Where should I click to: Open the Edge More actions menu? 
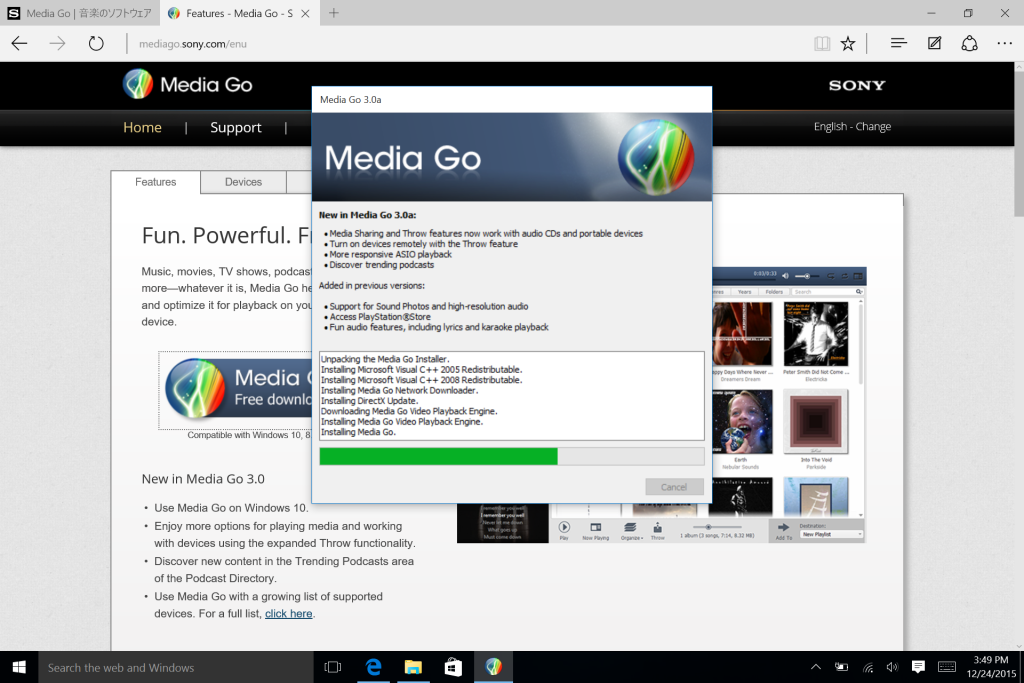[x=1004, y=43]
